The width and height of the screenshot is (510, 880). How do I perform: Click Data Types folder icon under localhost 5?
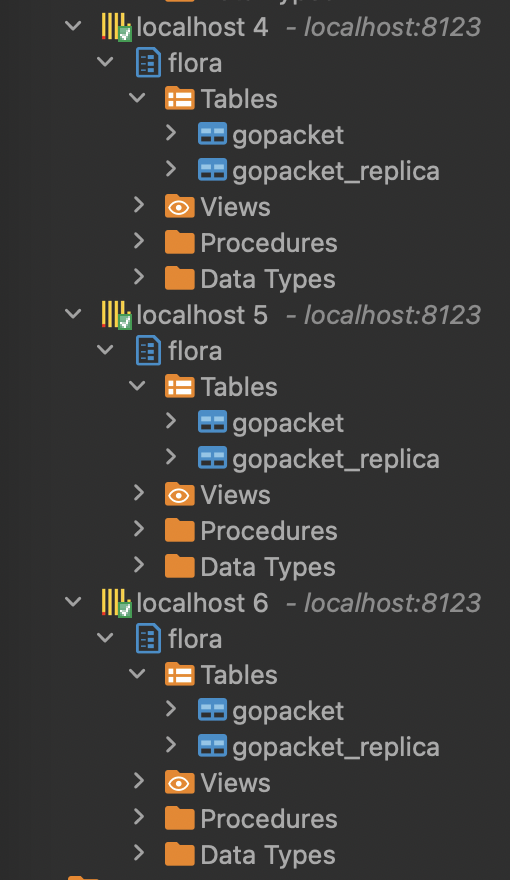180,567
